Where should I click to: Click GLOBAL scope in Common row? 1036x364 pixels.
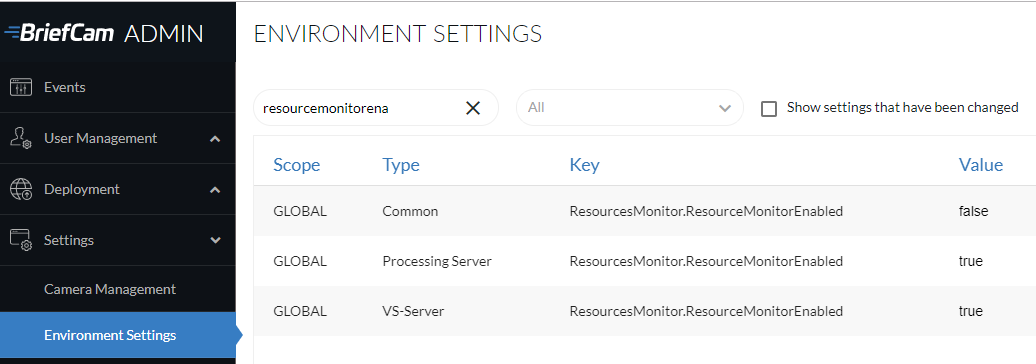[300, 211]
